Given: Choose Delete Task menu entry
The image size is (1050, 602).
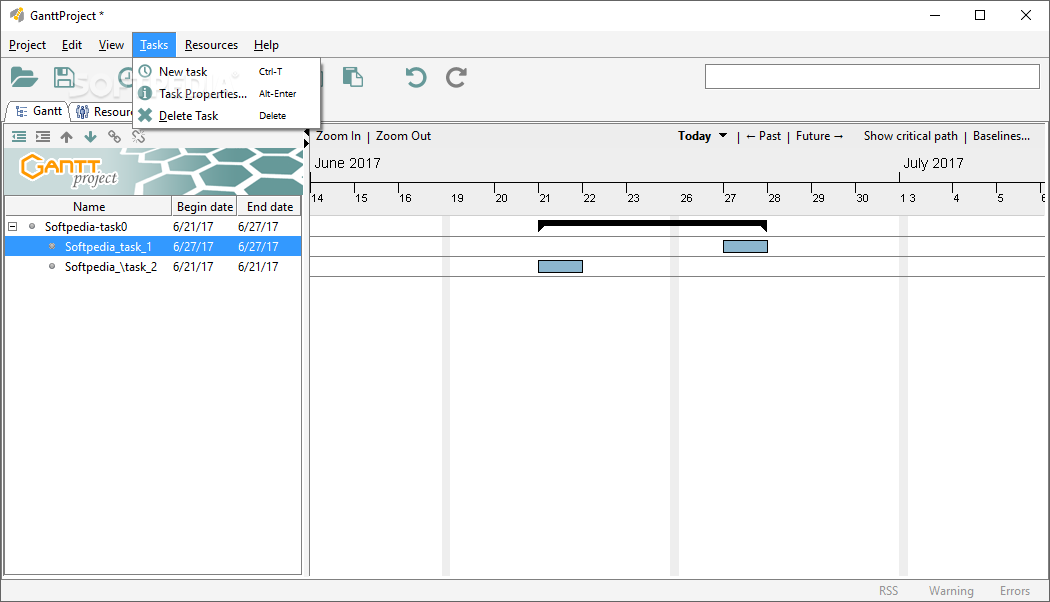Looking at the screenshot, I should click(226, 115).
